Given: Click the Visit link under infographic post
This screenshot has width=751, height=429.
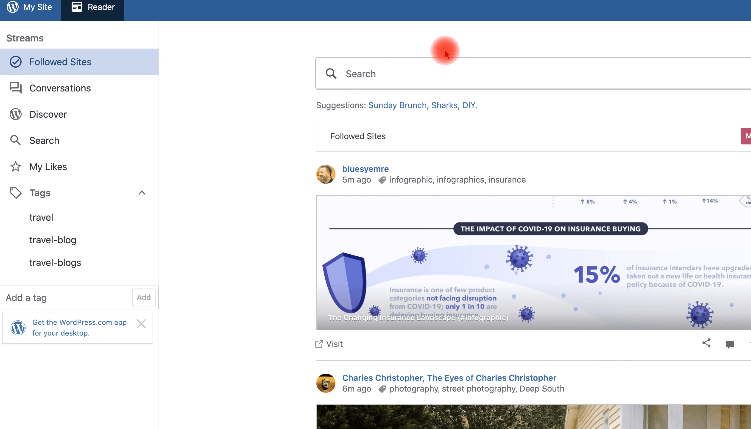Looking at the screenshot, I should click(329, 344).
